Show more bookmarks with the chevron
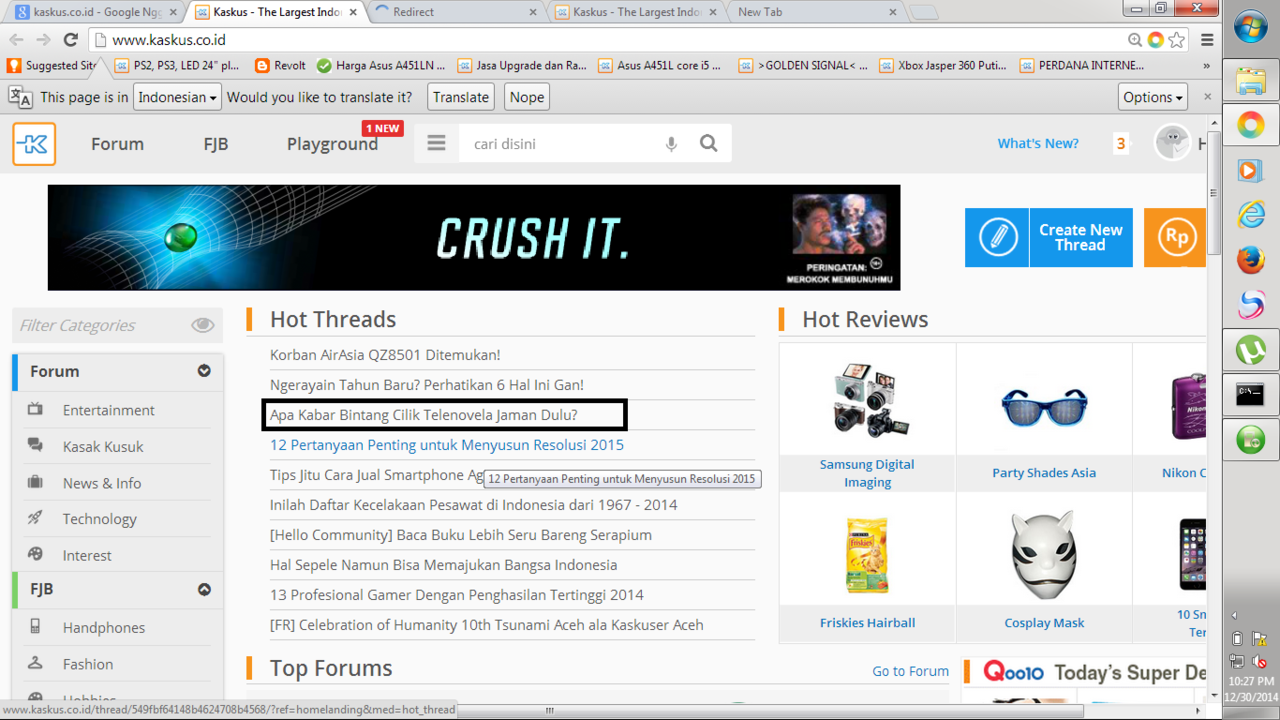Image resolution: width=1280 pixels, height=720 pixels. (x=1206, y=66)
